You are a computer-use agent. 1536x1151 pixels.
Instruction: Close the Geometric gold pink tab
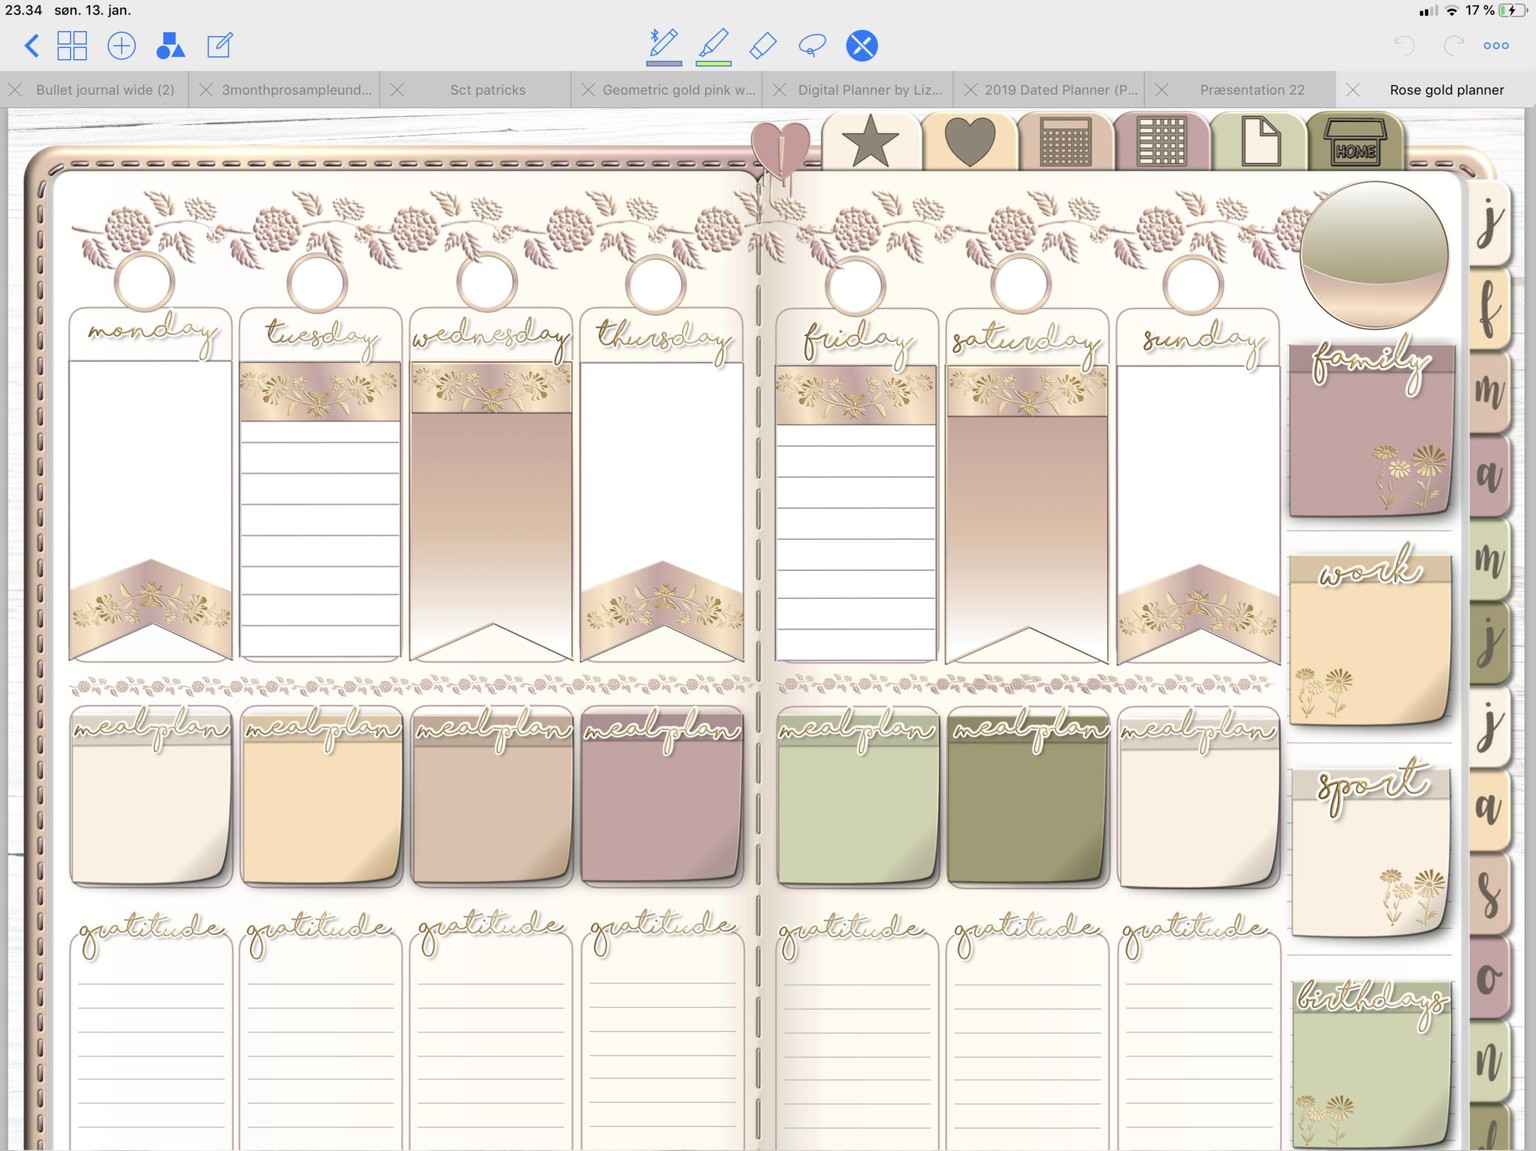[588, 90]
